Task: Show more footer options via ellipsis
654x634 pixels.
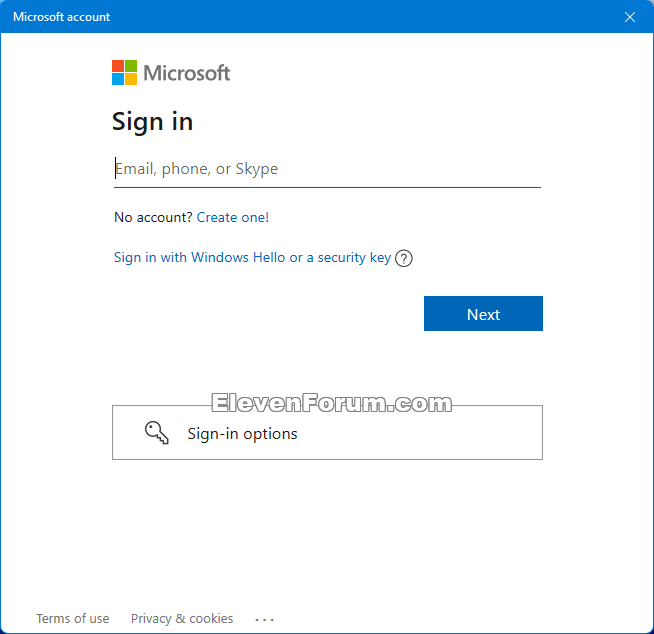Action: click(264, 620)
